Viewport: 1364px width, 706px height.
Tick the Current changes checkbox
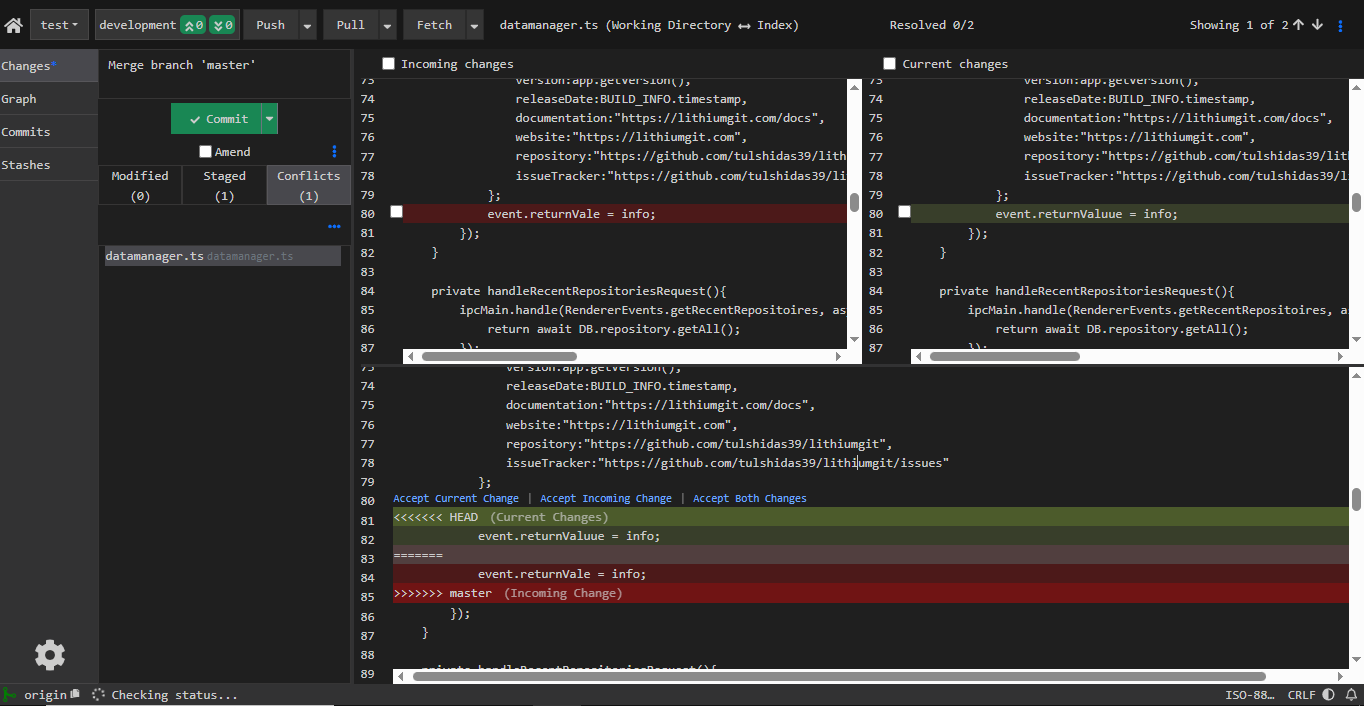click(x=889, y=64)
